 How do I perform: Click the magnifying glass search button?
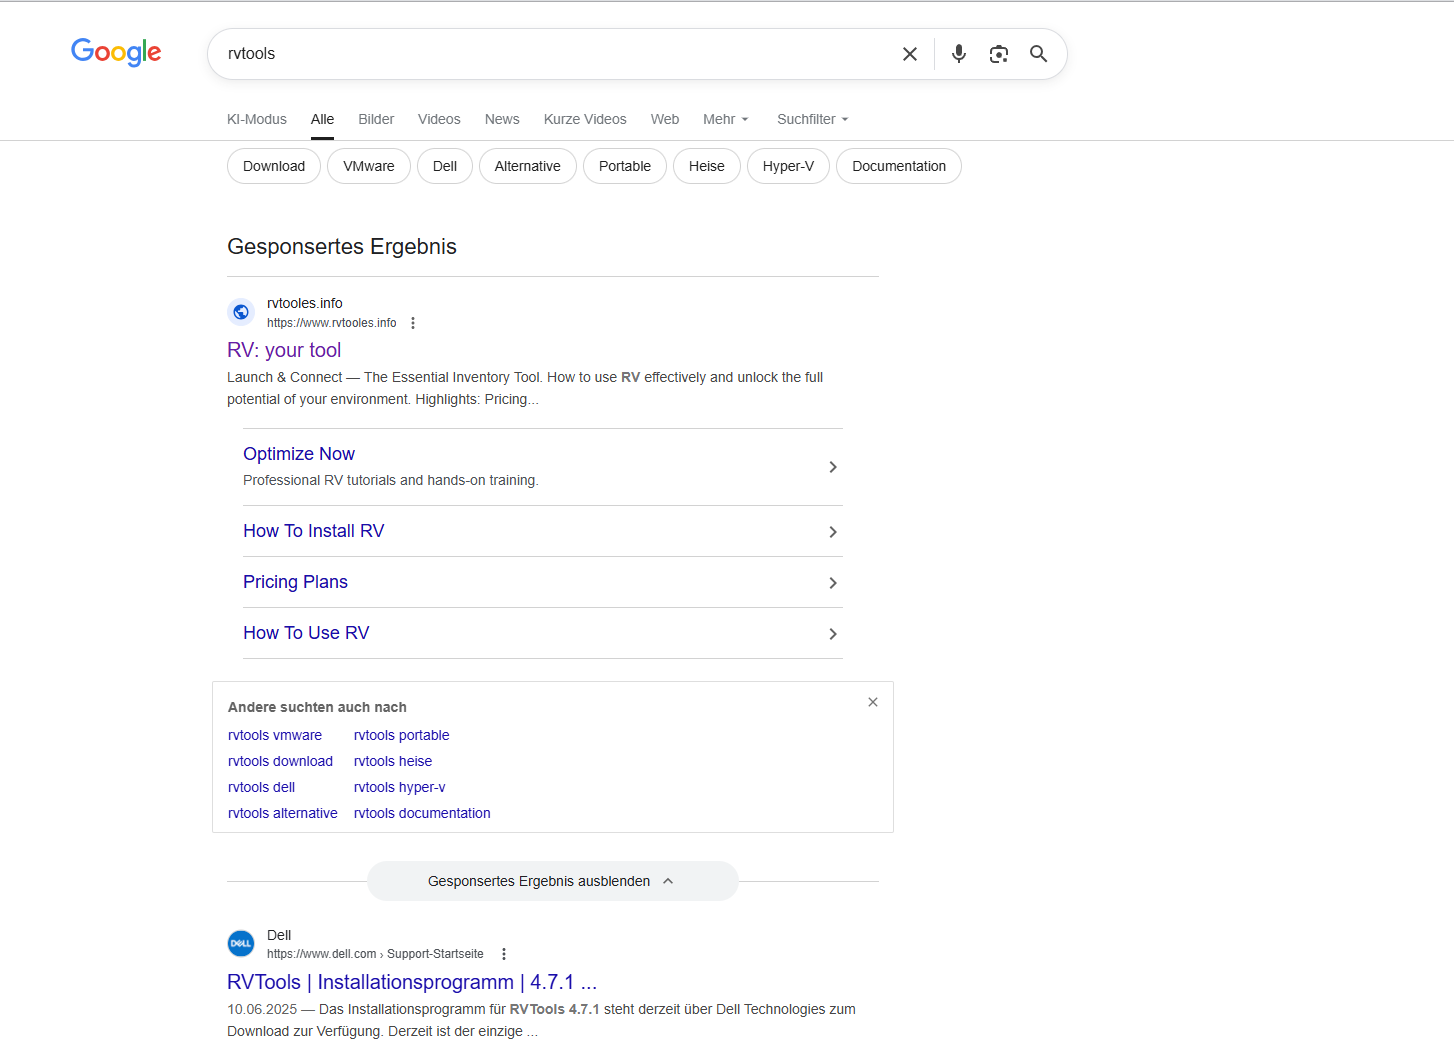(1039, 54)
